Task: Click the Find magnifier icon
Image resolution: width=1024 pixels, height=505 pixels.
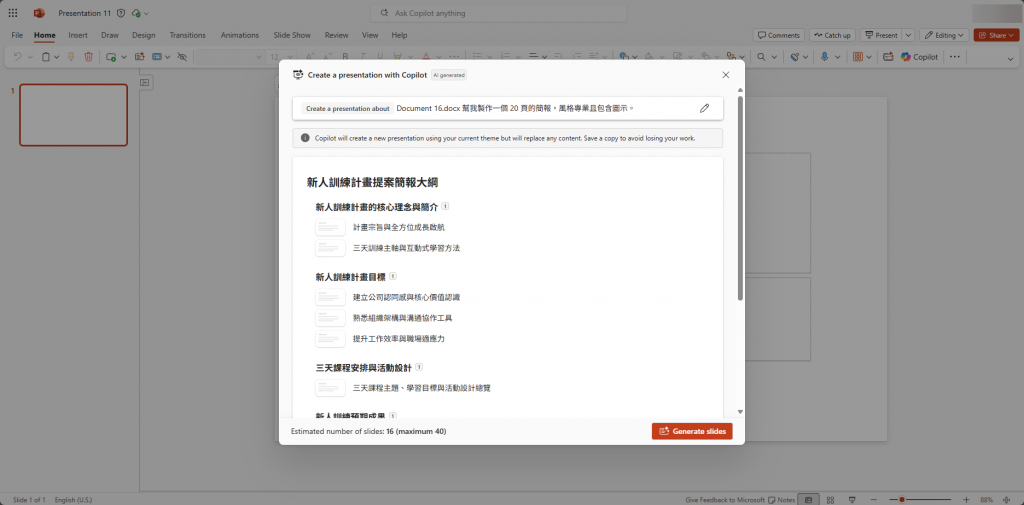Action: 761,57
